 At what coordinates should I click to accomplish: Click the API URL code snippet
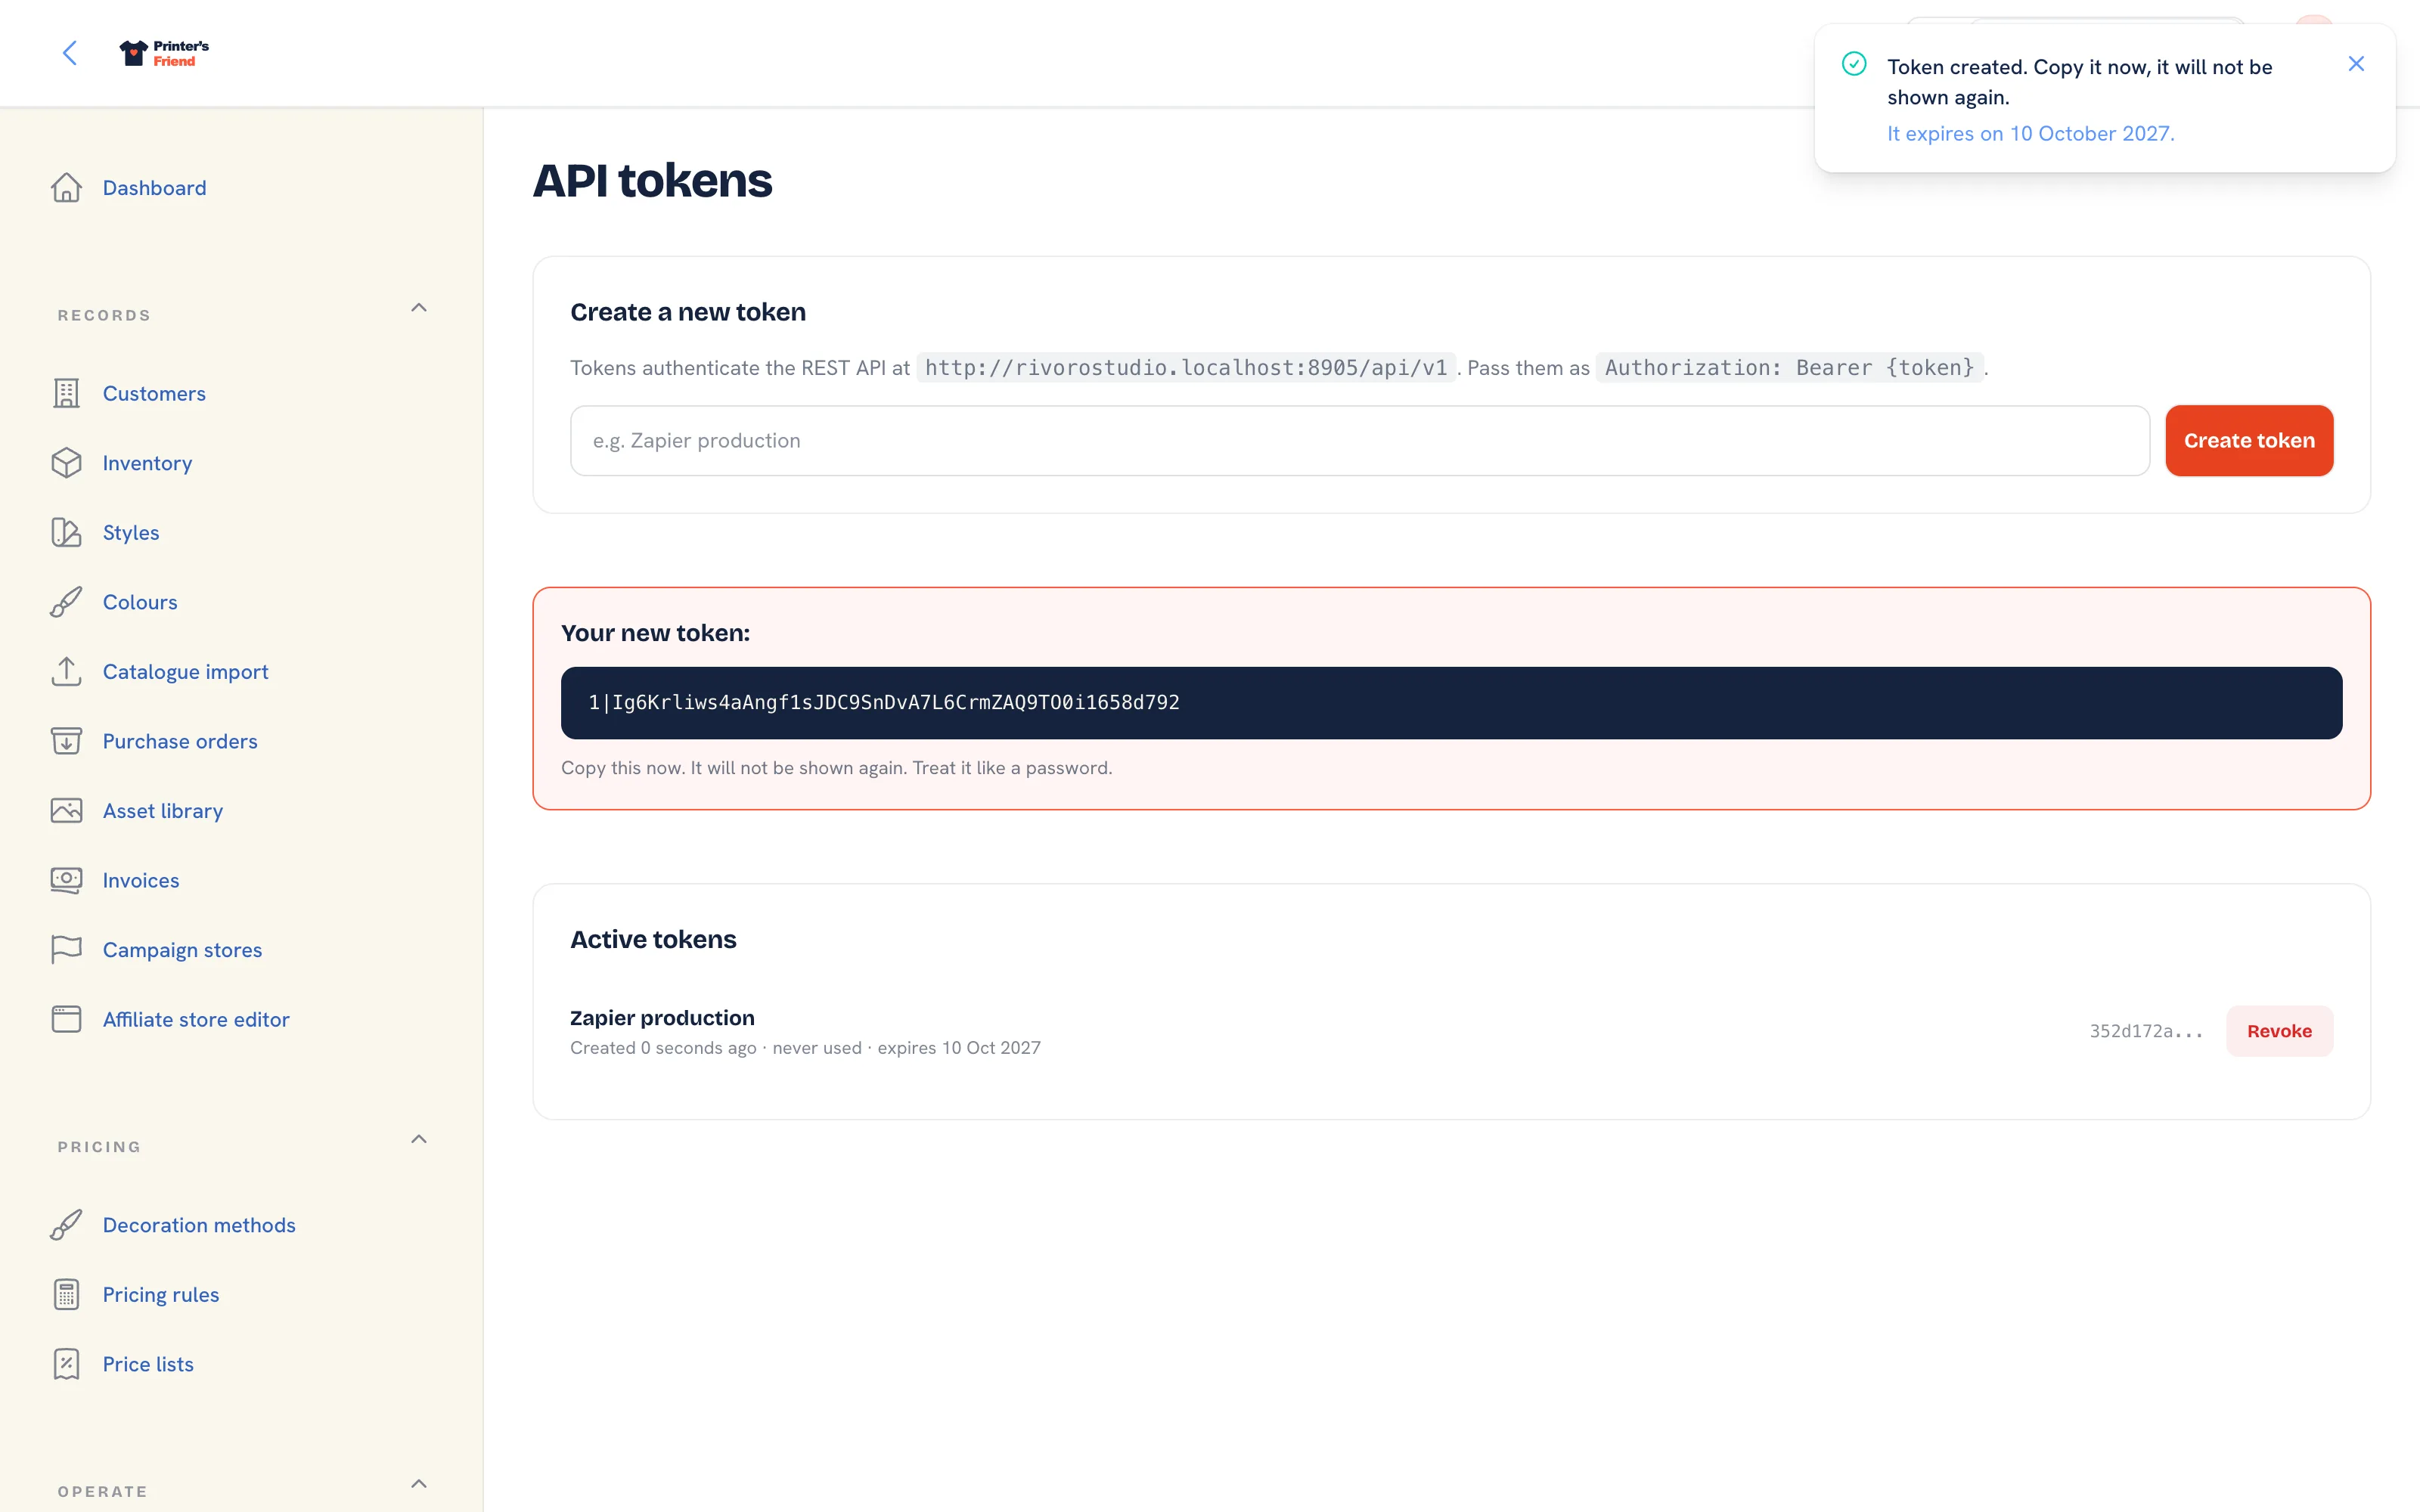tap(1186, 368)
